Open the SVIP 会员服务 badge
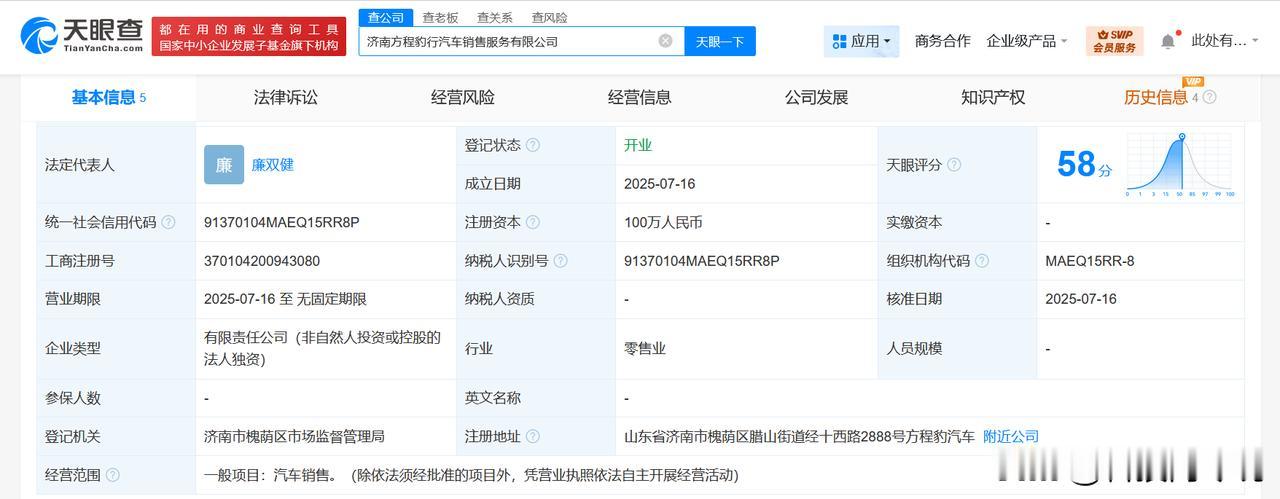Screen dimensions: 1280x499 click(1114, 41)
